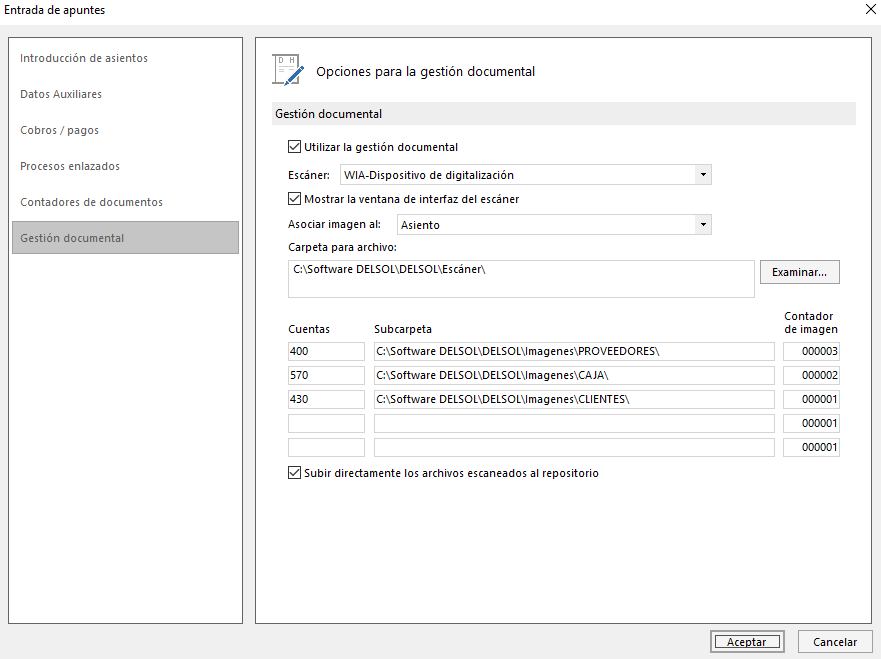Click the CAJA subcarpeta path field

tap(574, 375)
